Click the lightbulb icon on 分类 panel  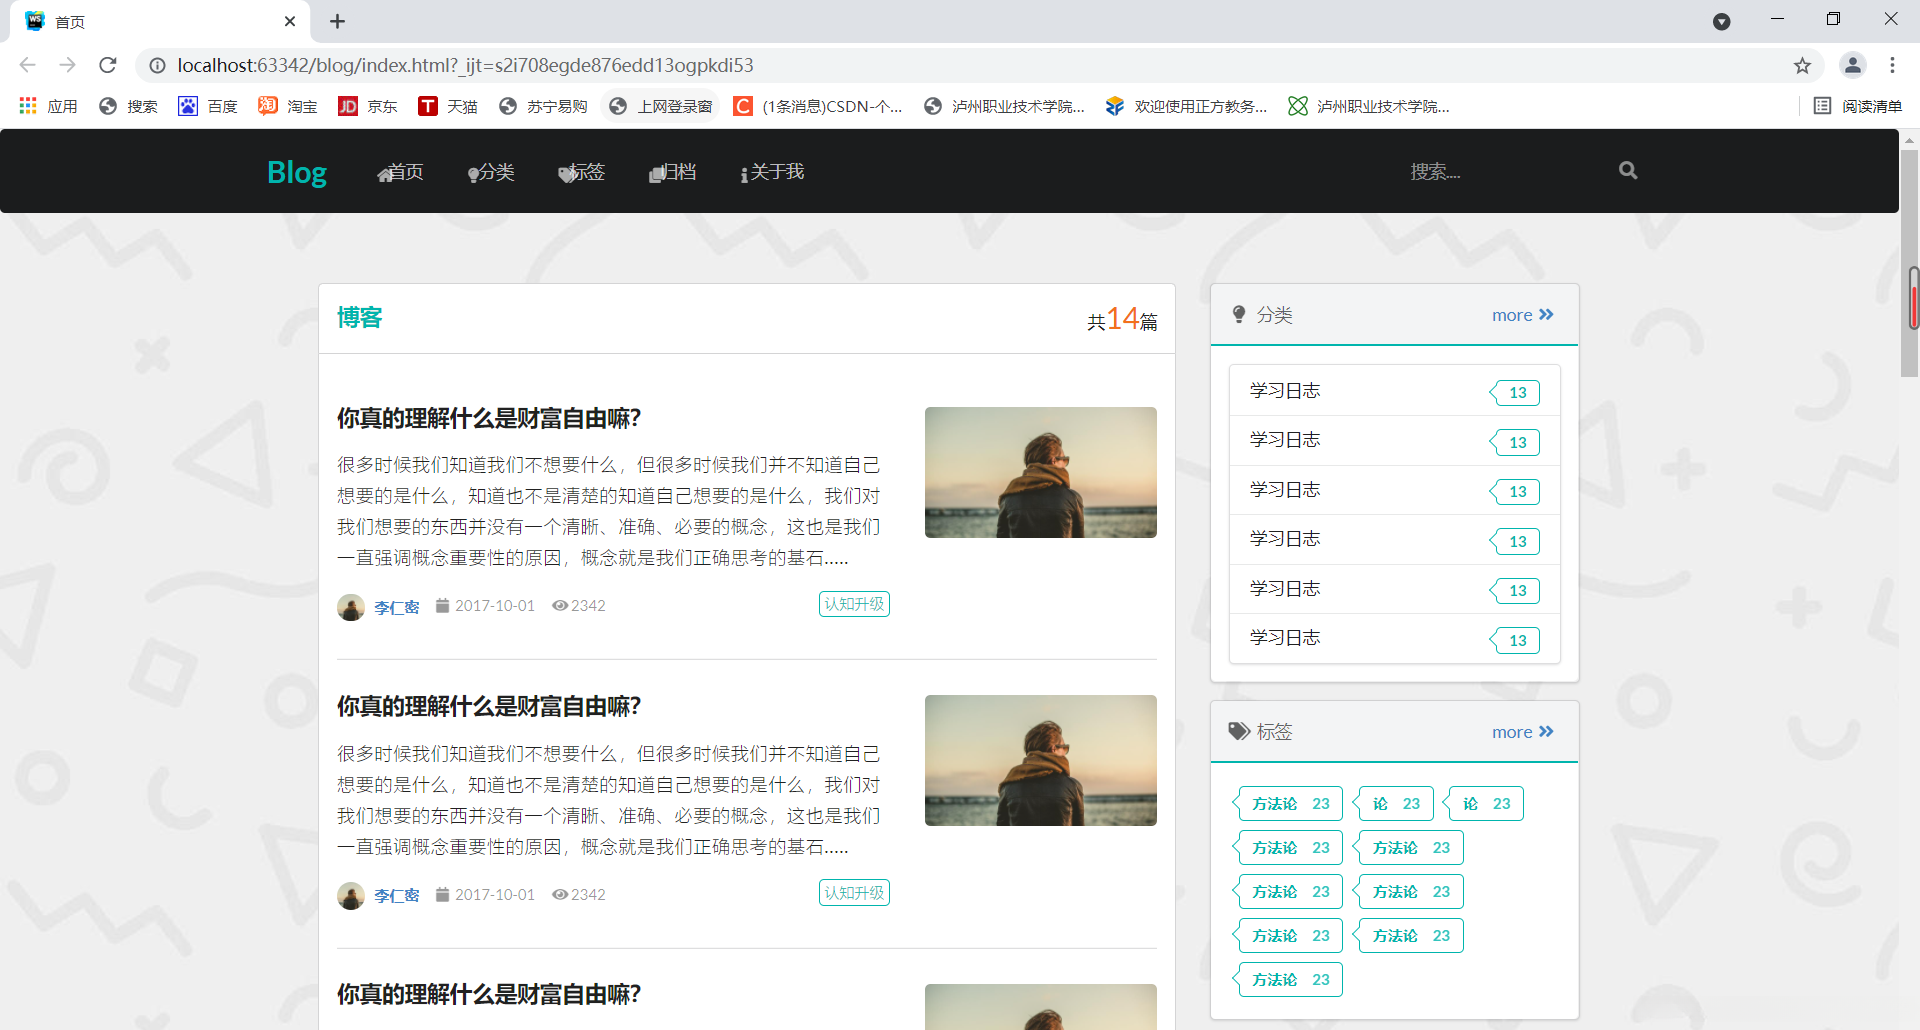tap(1239, 313)
